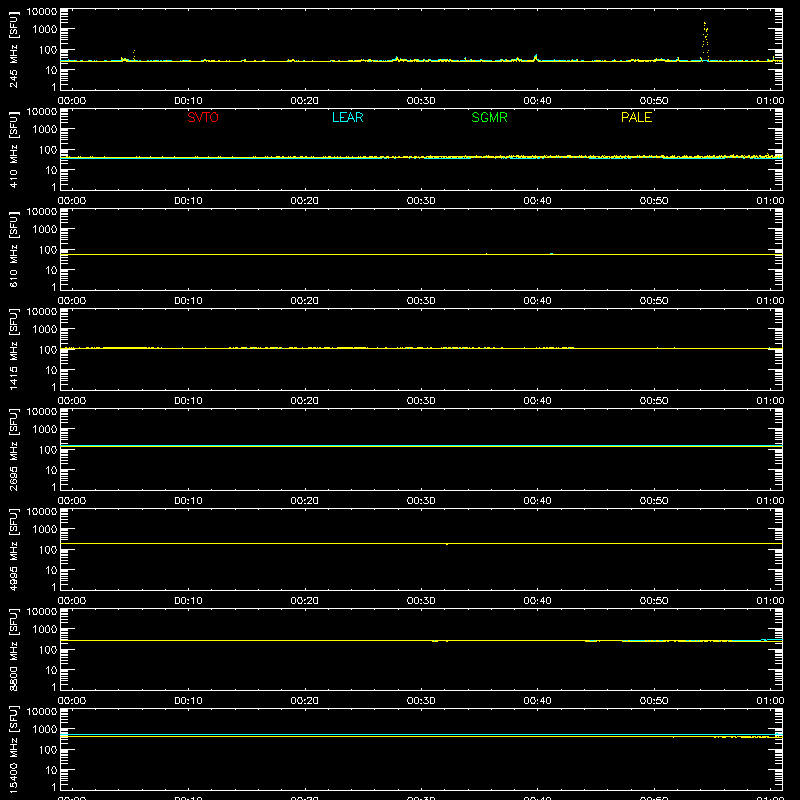Click the 00:30 time label below the 245 MHz plot
Screen dimensions: 800x800
point(421,101)
